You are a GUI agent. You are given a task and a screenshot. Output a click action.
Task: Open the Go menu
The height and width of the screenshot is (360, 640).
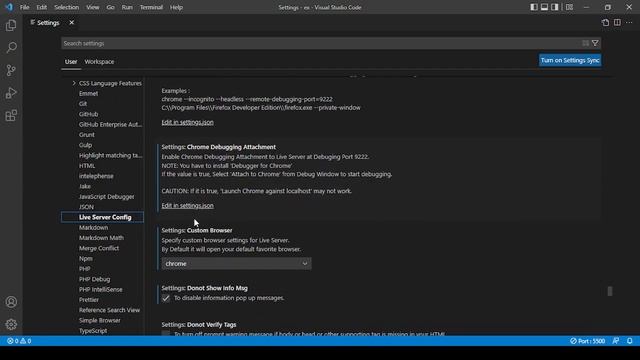pos(111,7)
